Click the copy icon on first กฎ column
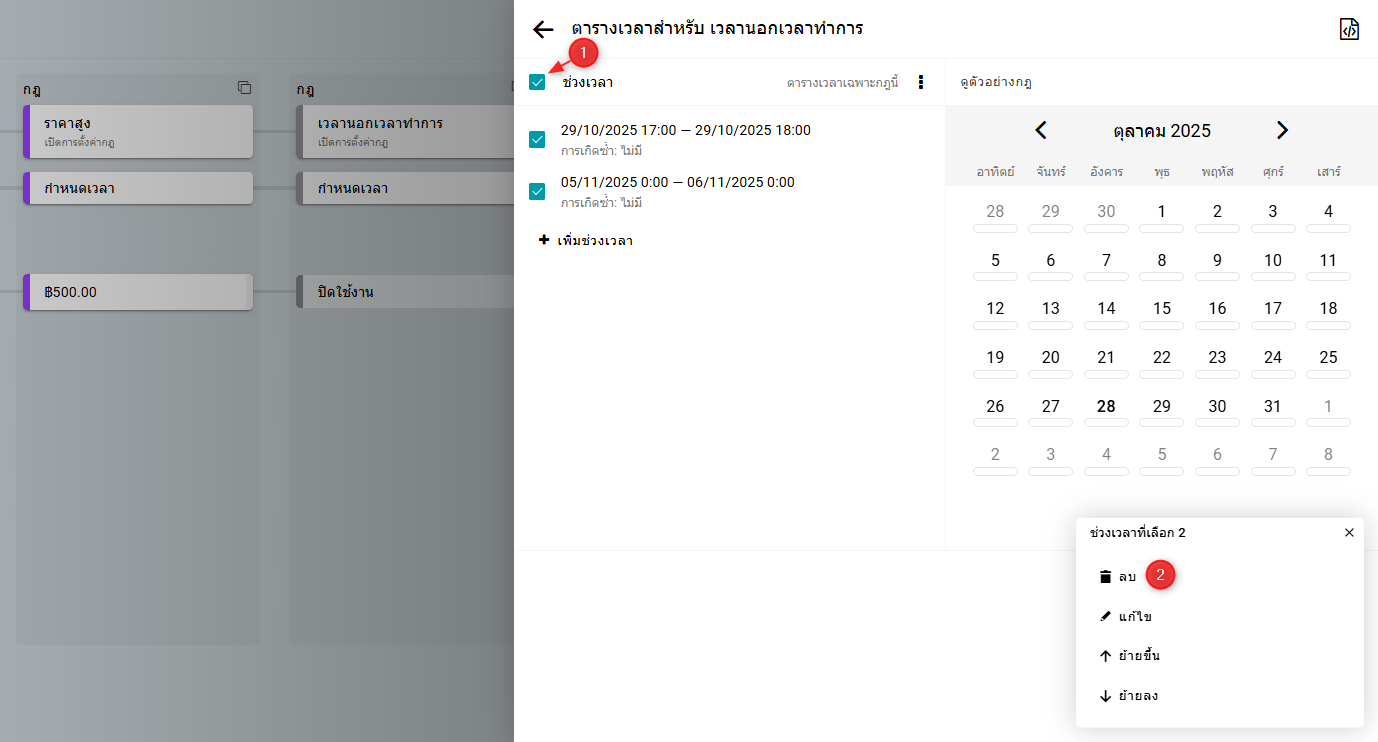Screen dimensions: 1378x742 (244, 88)
